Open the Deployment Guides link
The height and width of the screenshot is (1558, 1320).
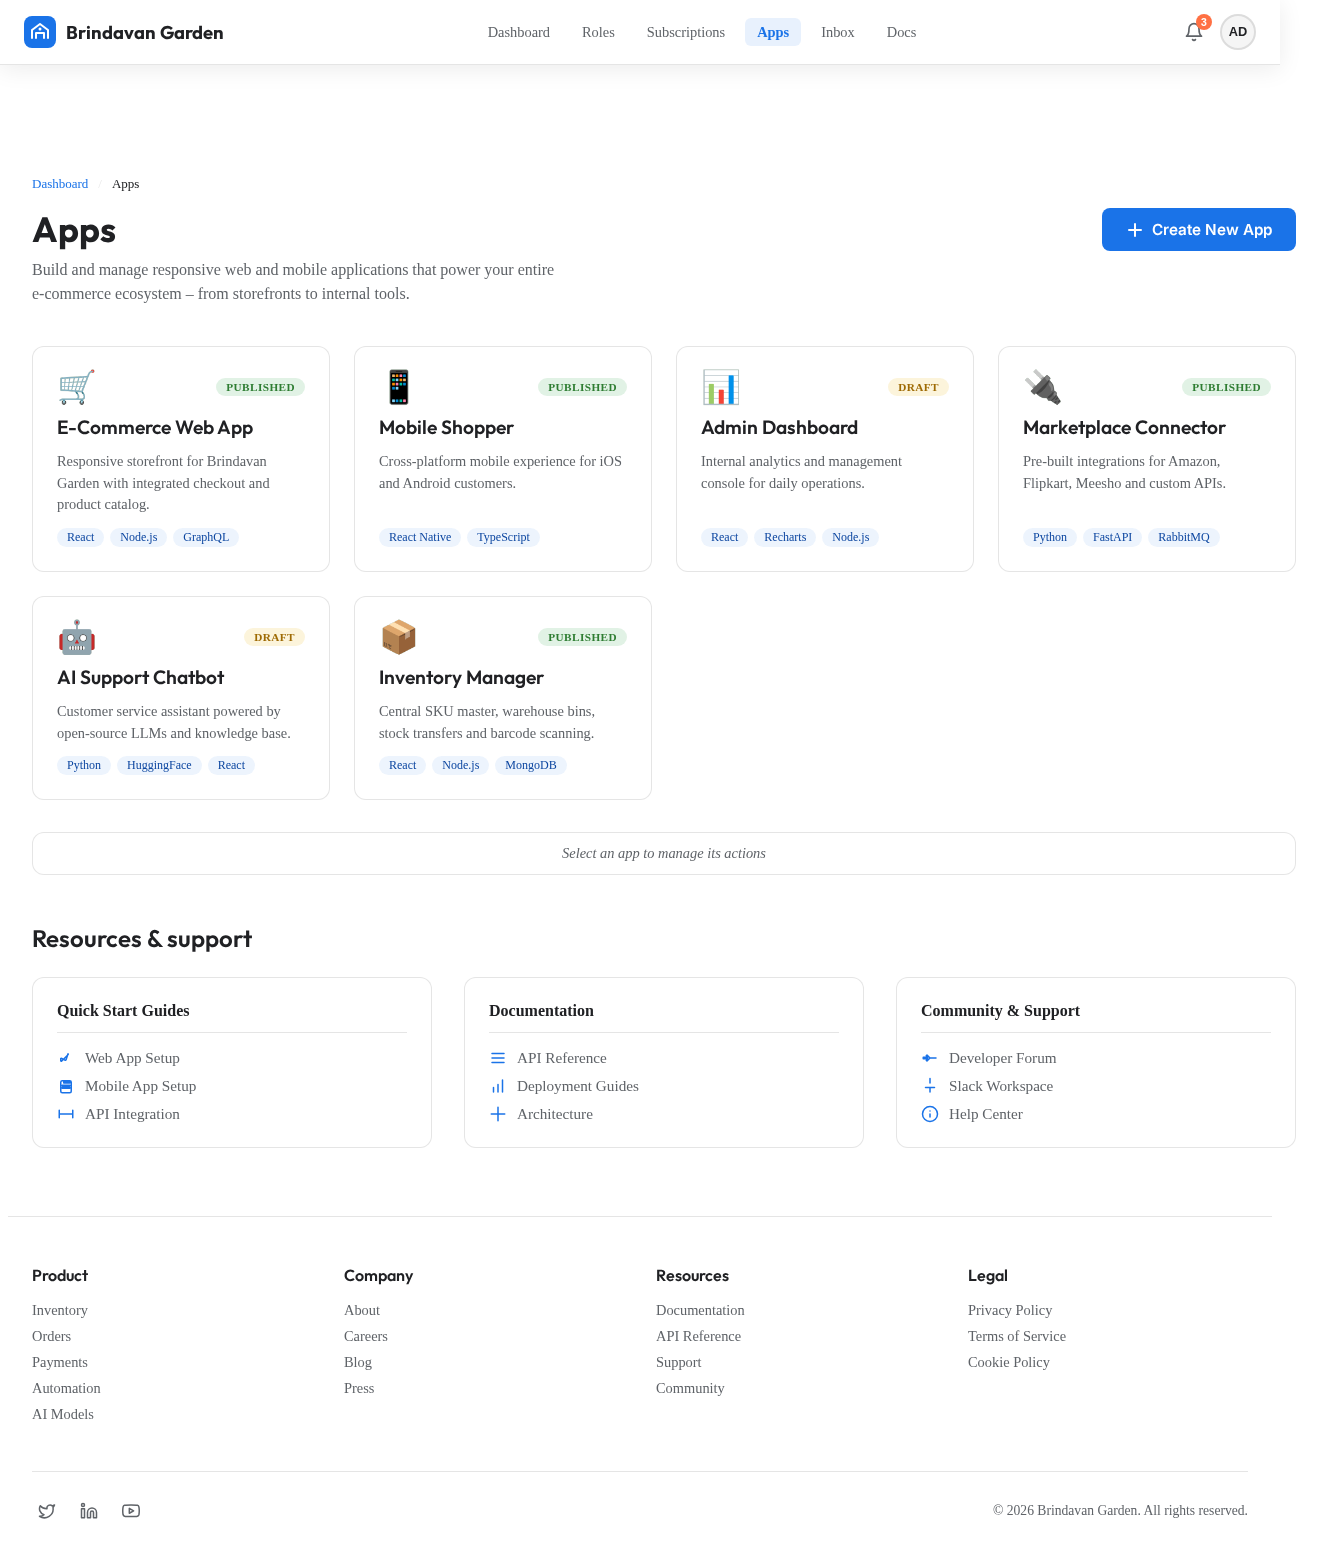[578, 1086]
